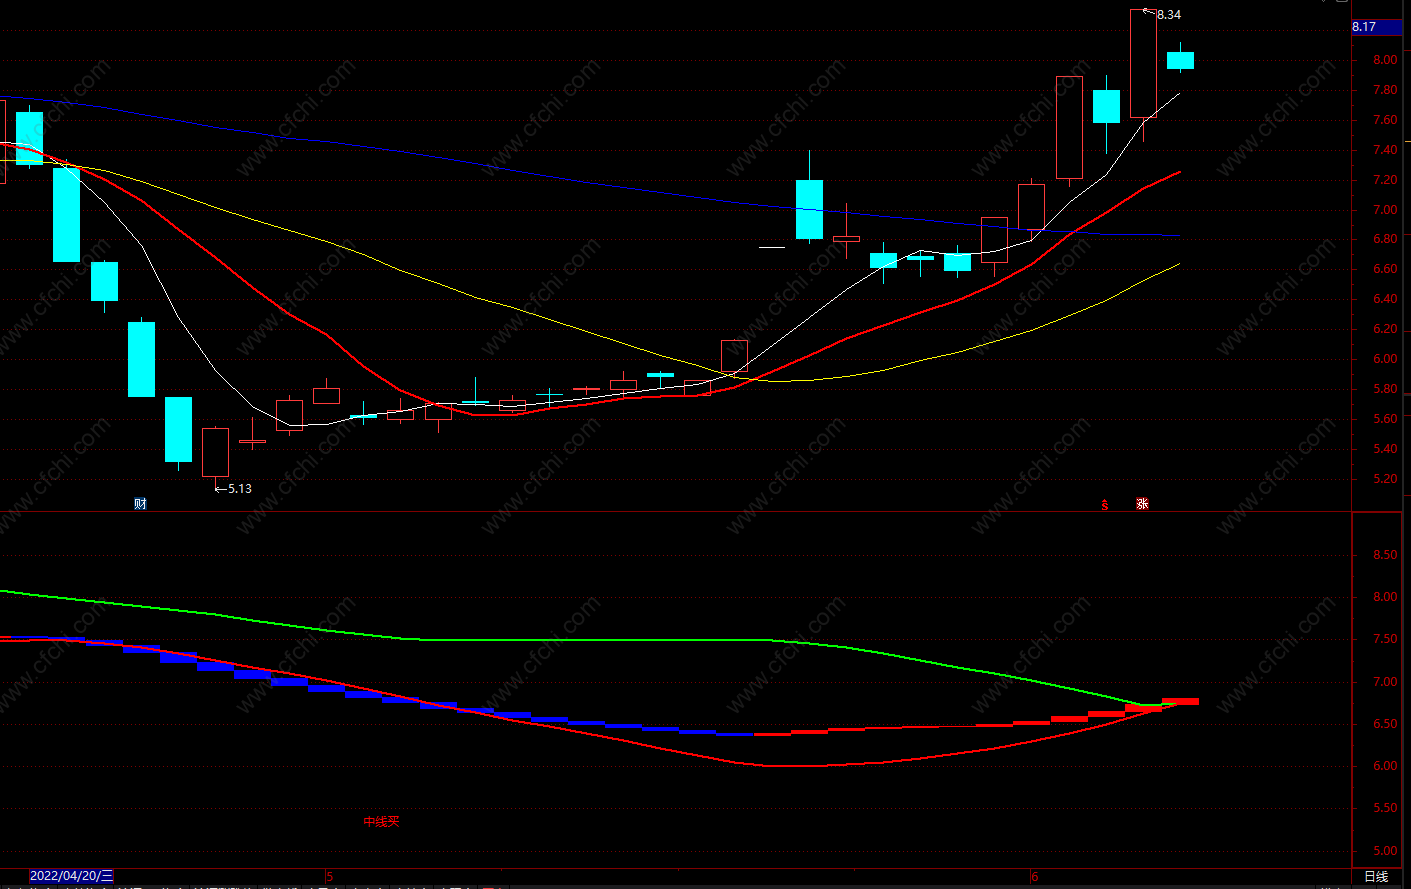
Task: Click the 5.00 indicator axis label
Action: (1385, 851)
